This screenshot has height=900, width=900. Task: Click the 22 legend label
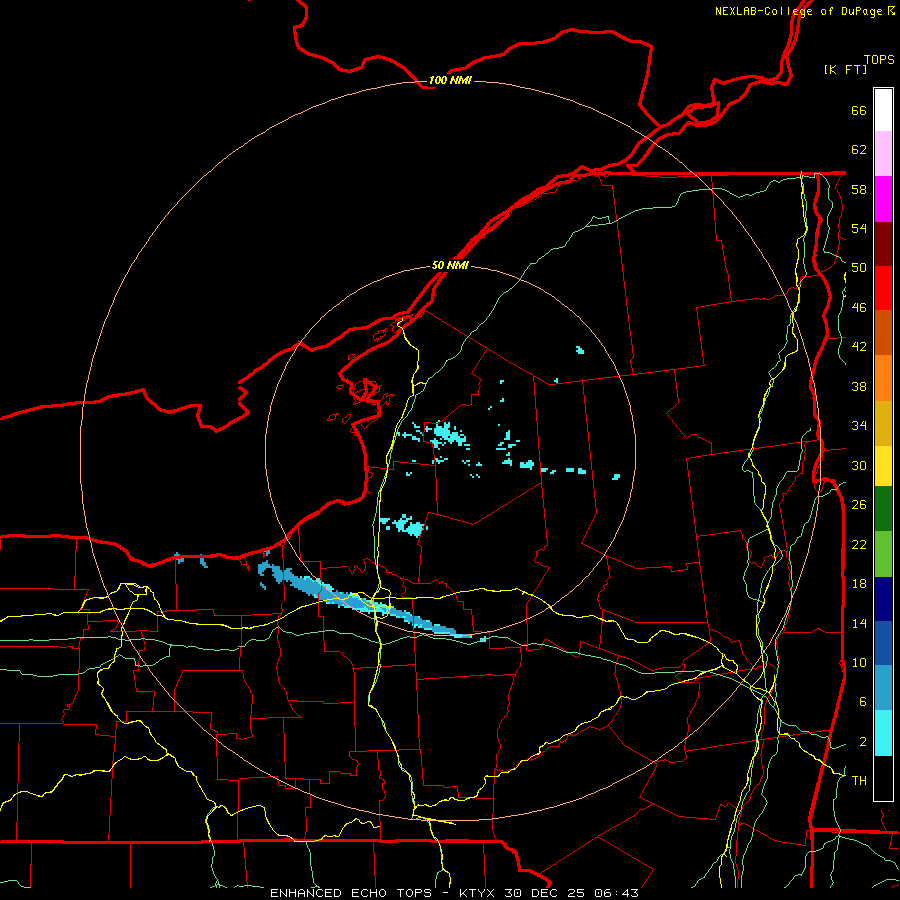[x=859, y=544]
